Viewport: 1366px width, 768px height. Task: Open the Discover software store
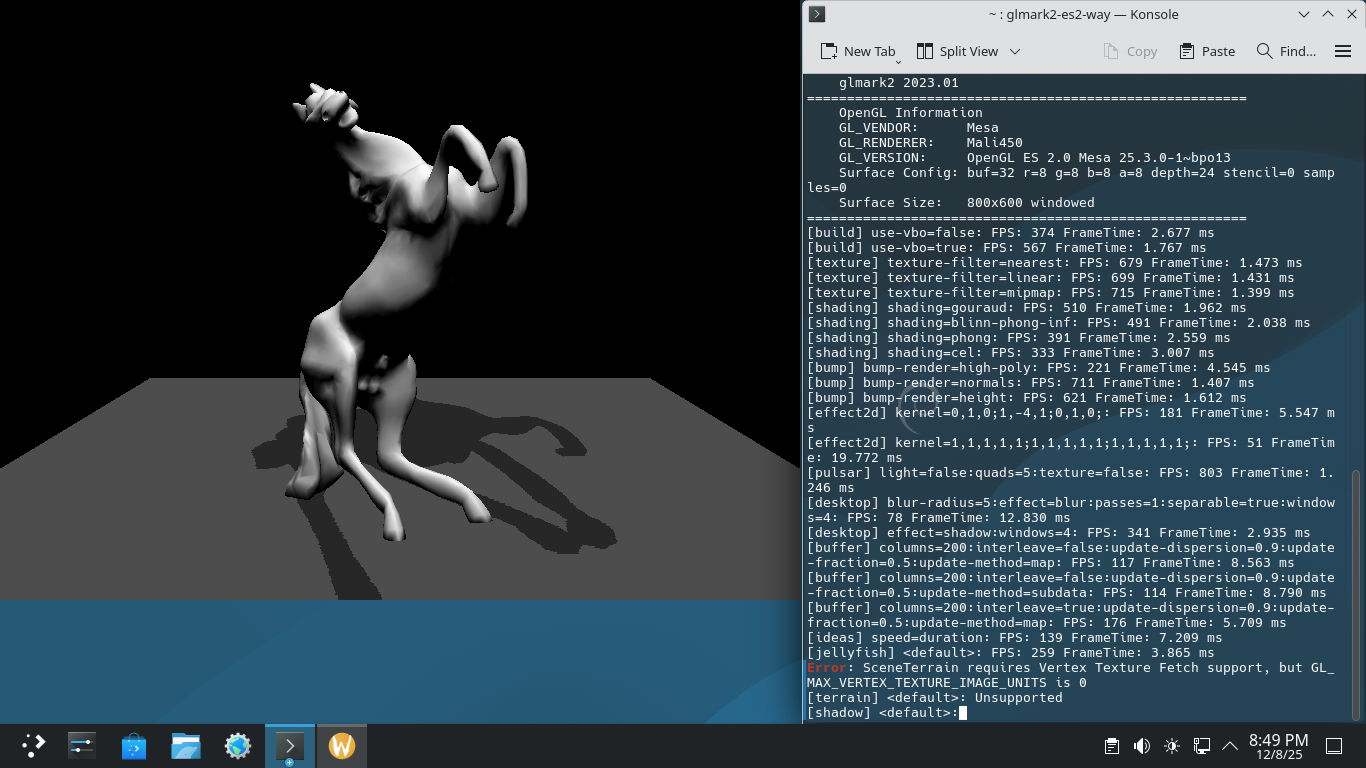[134, 746]
